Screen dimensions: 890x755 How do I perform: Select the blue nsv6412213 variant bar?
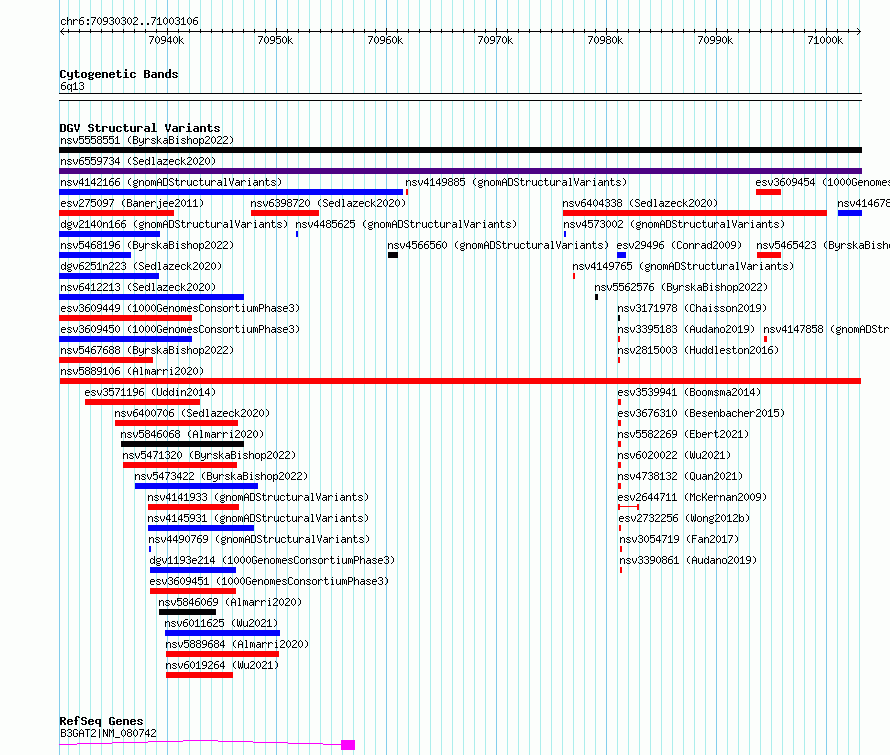point(152,297)
